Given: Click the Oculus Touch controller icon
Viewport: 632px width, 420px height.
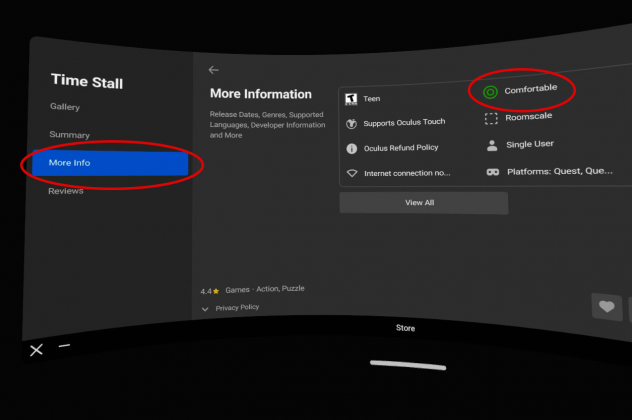Looking at the screenshot, I should (351, 124).
